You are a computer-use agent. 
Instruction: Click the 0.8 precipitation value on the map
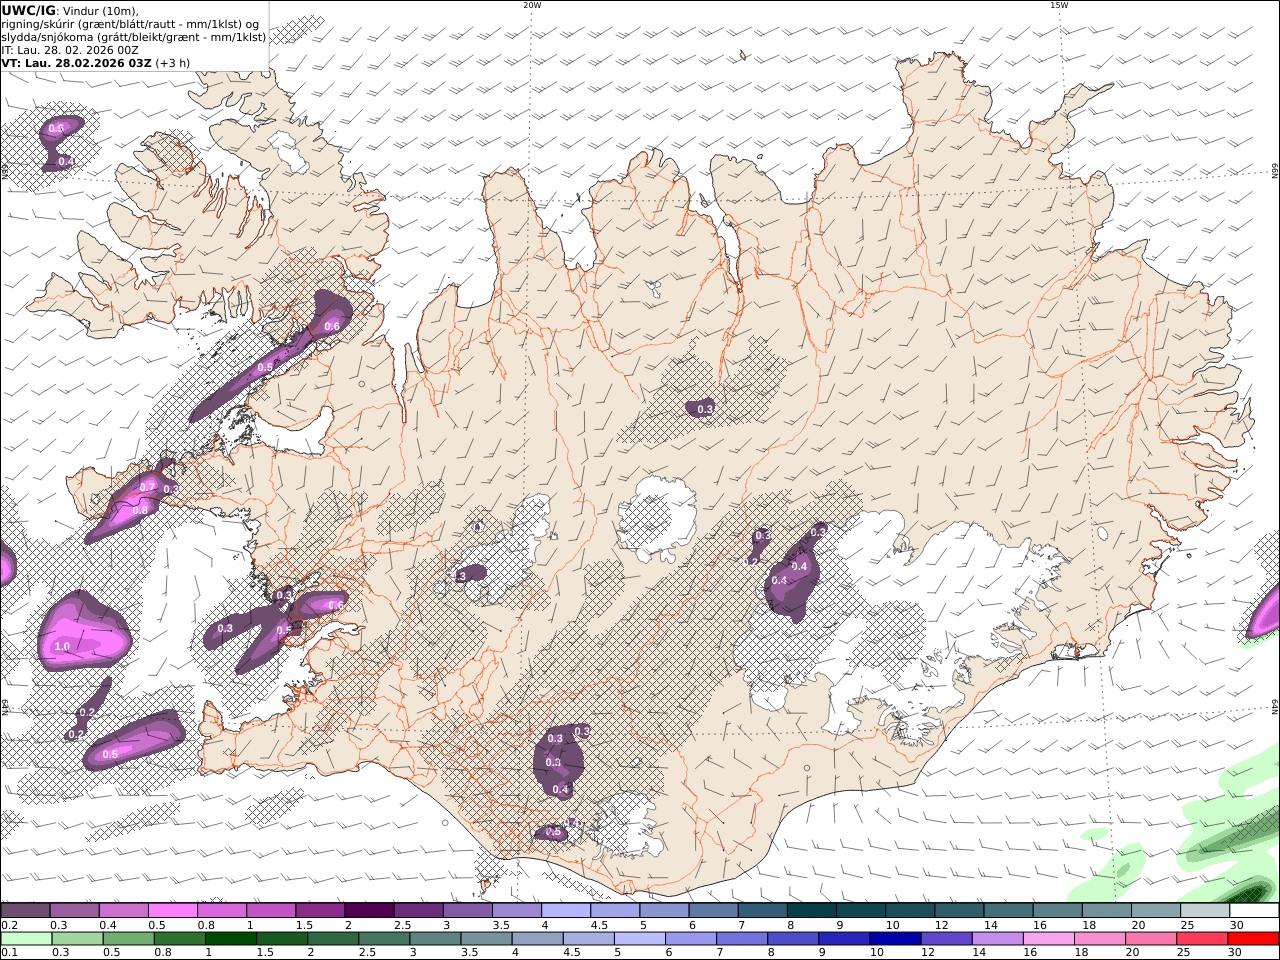point(140,510)
